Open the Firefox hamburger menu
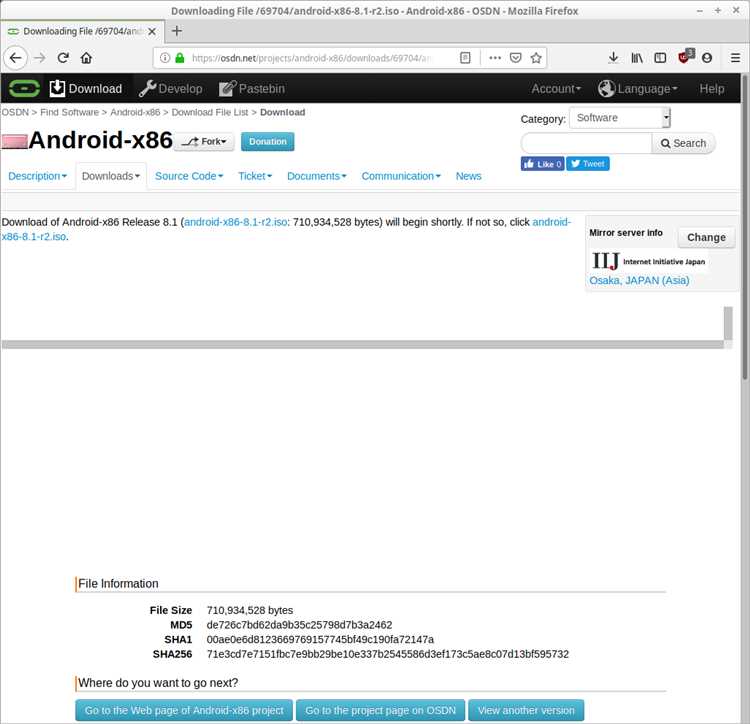The width and height of the screenshot is (750, 724). 735,58
